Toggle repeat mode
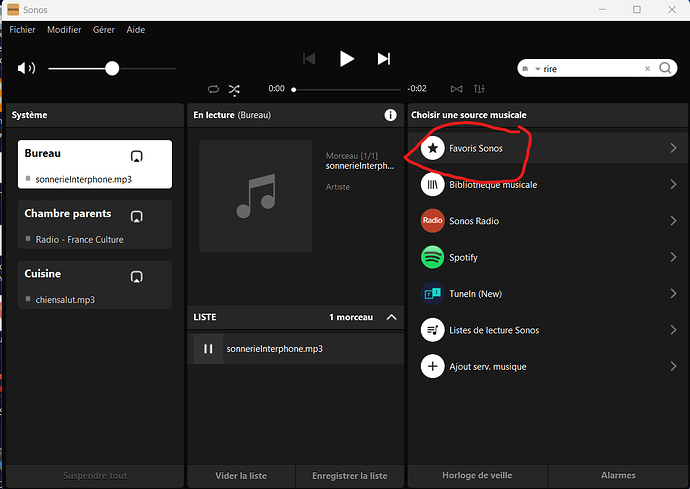The height and width of the screenshot is (489, 690). coord(213,89)
